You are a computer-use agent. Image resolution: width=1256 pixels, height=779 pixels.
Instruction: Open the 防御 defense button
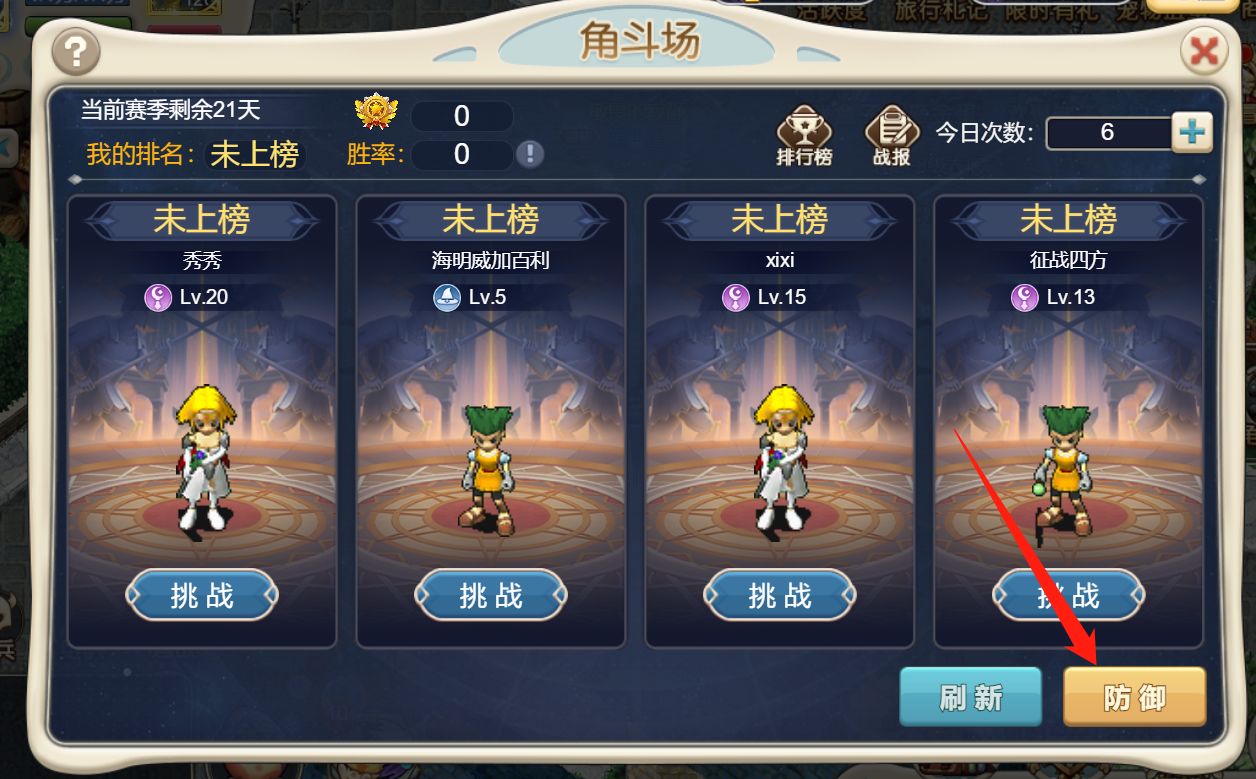click(x=1135, y=697)
